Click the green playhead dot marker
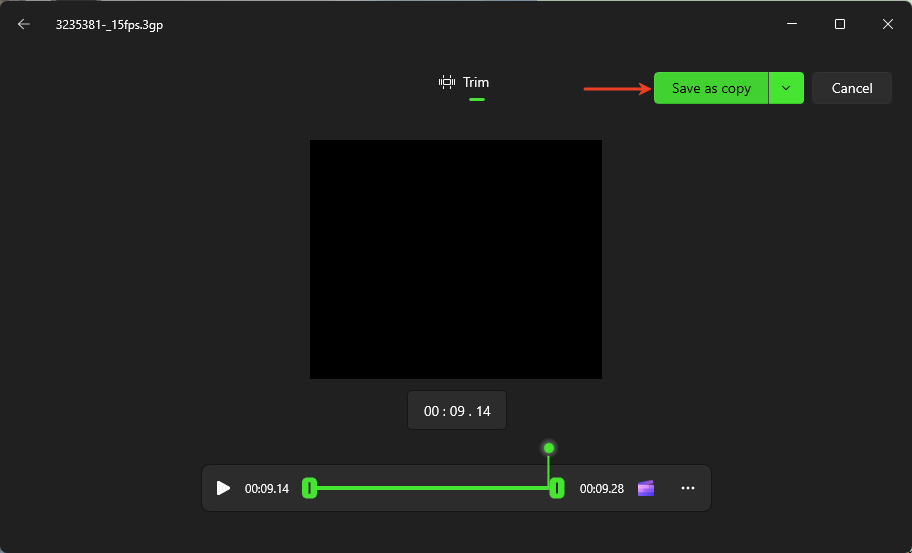 549,448
